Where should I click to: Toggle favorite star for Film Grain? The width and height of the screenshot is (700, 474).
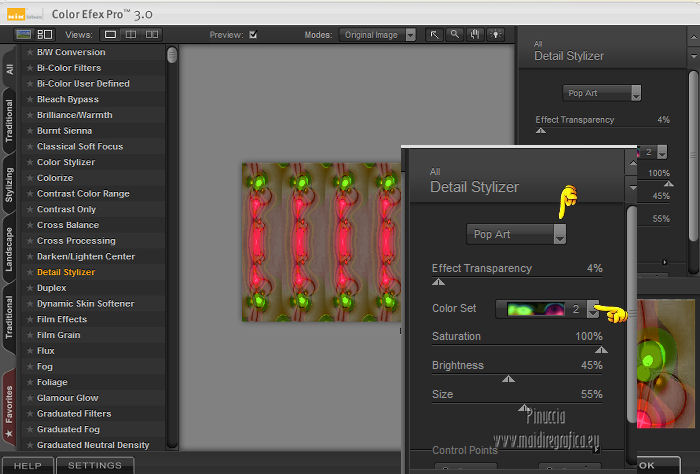click(30, 335)
